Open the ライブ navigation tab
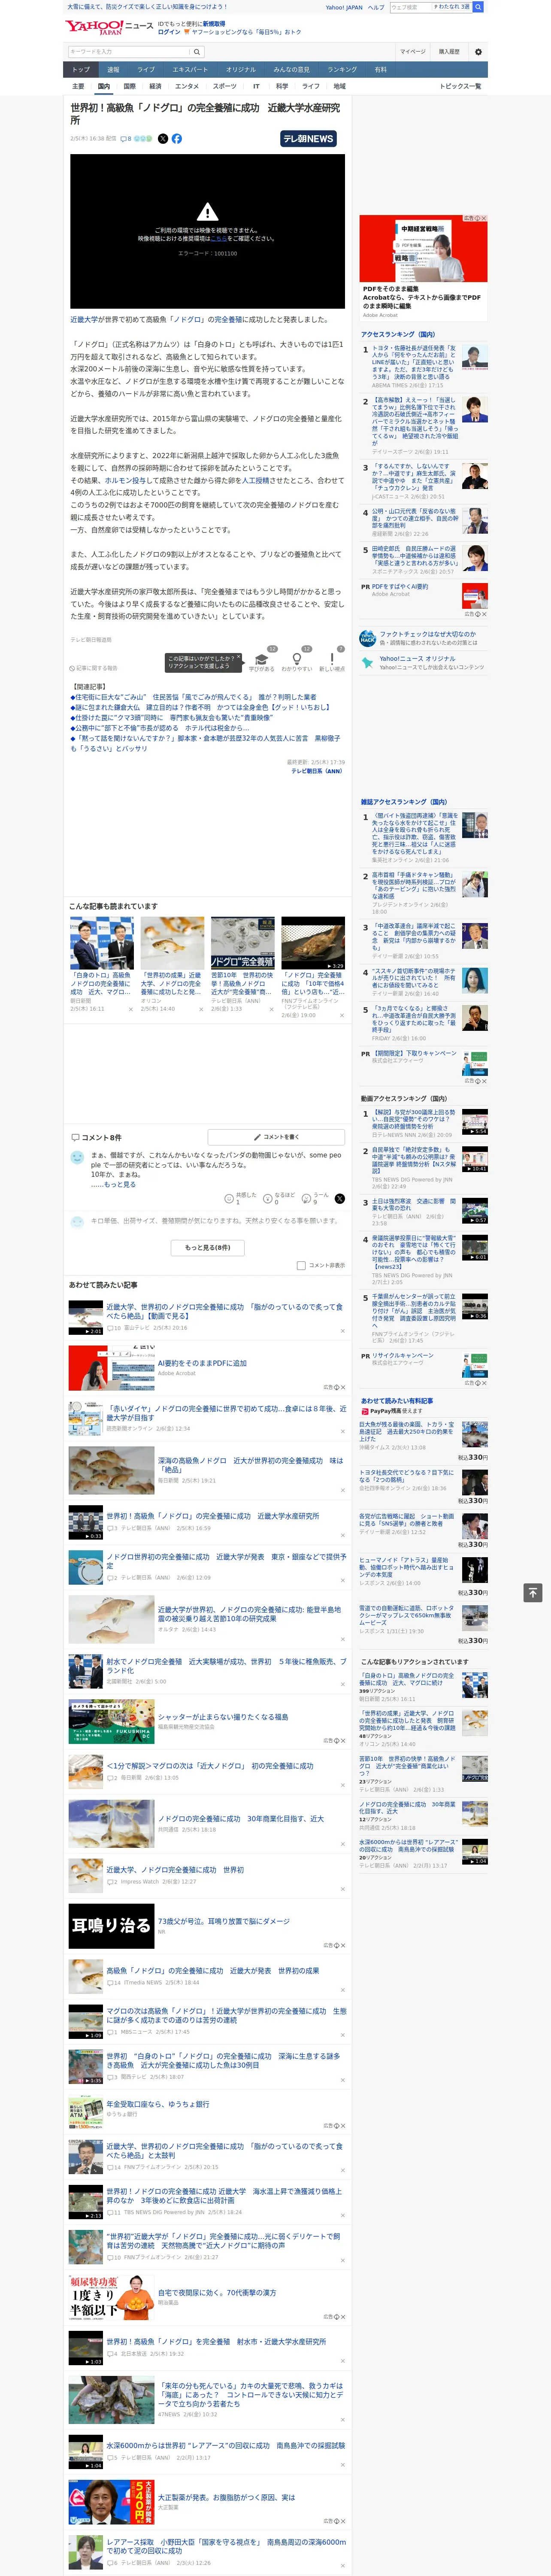This screenshot has height=2576, width=551. click(146, 70)
